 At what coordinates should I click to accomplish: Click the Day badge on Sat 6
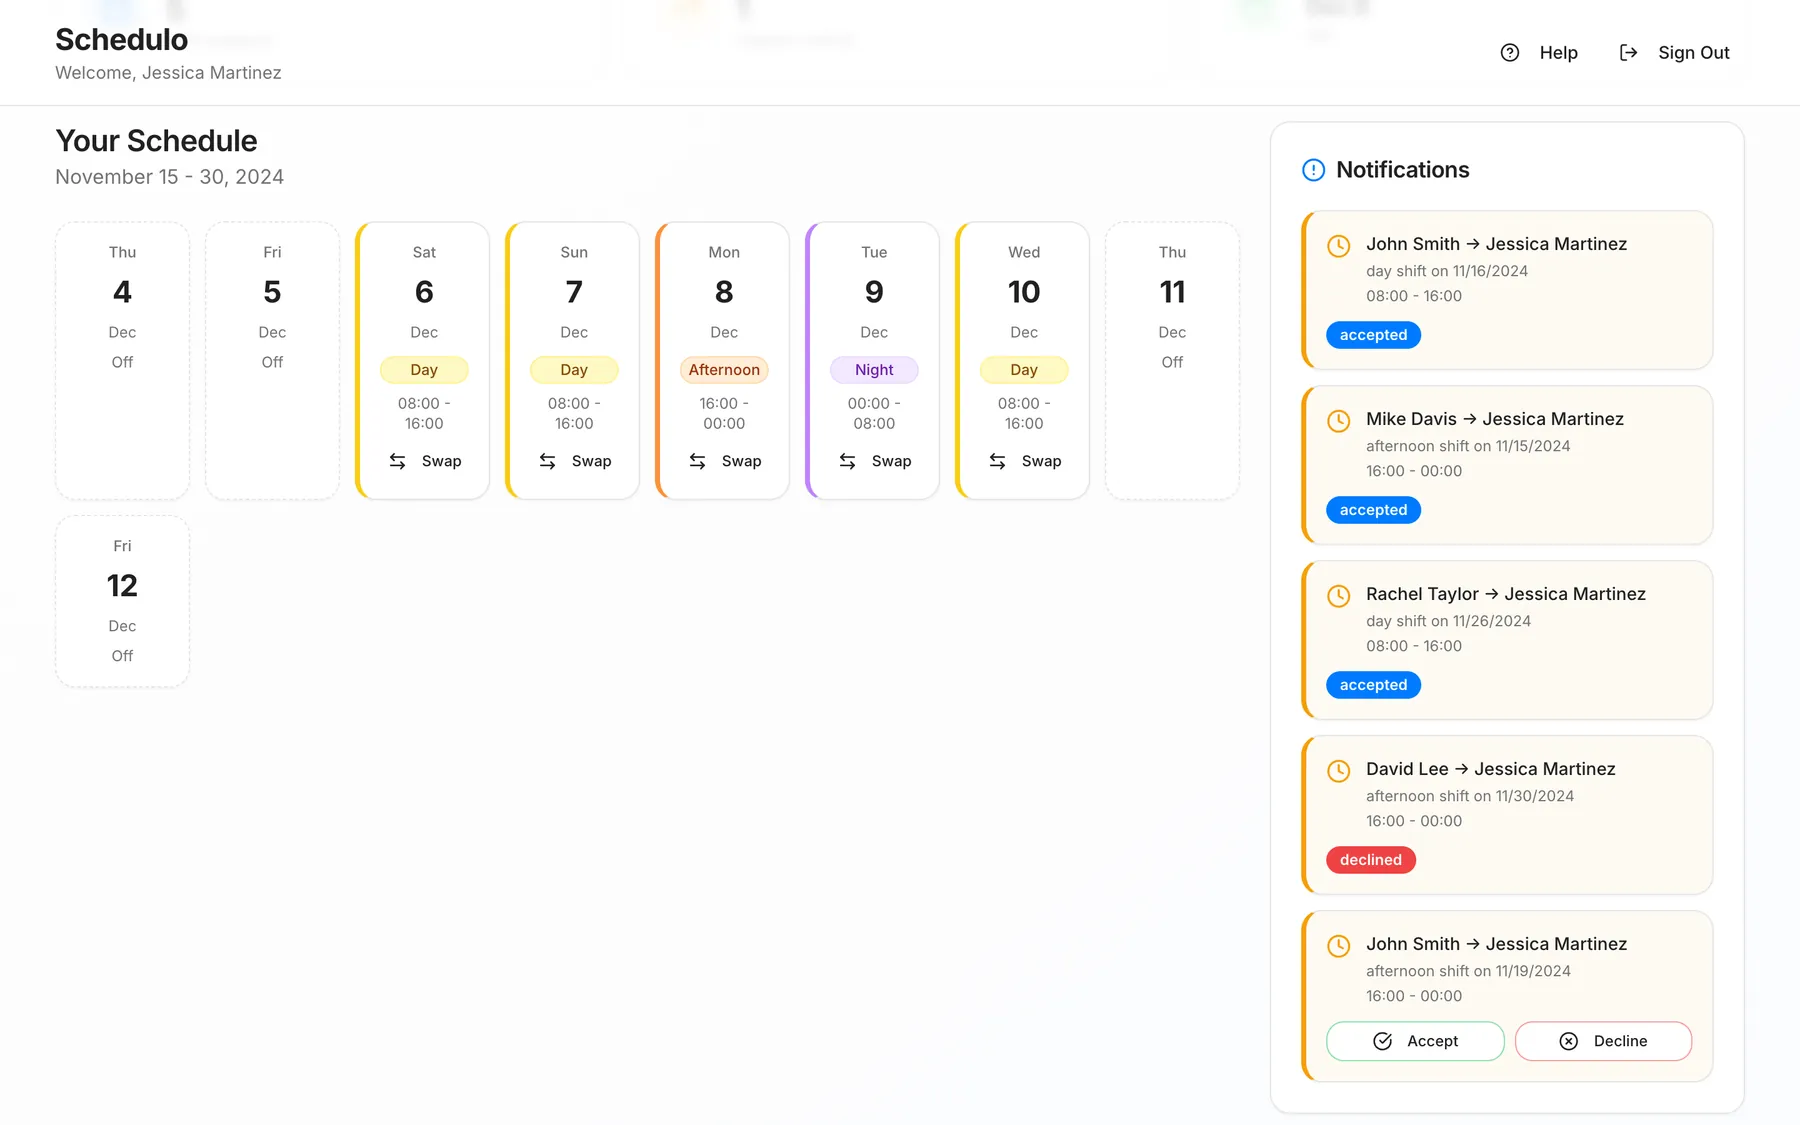pos(424,370)
